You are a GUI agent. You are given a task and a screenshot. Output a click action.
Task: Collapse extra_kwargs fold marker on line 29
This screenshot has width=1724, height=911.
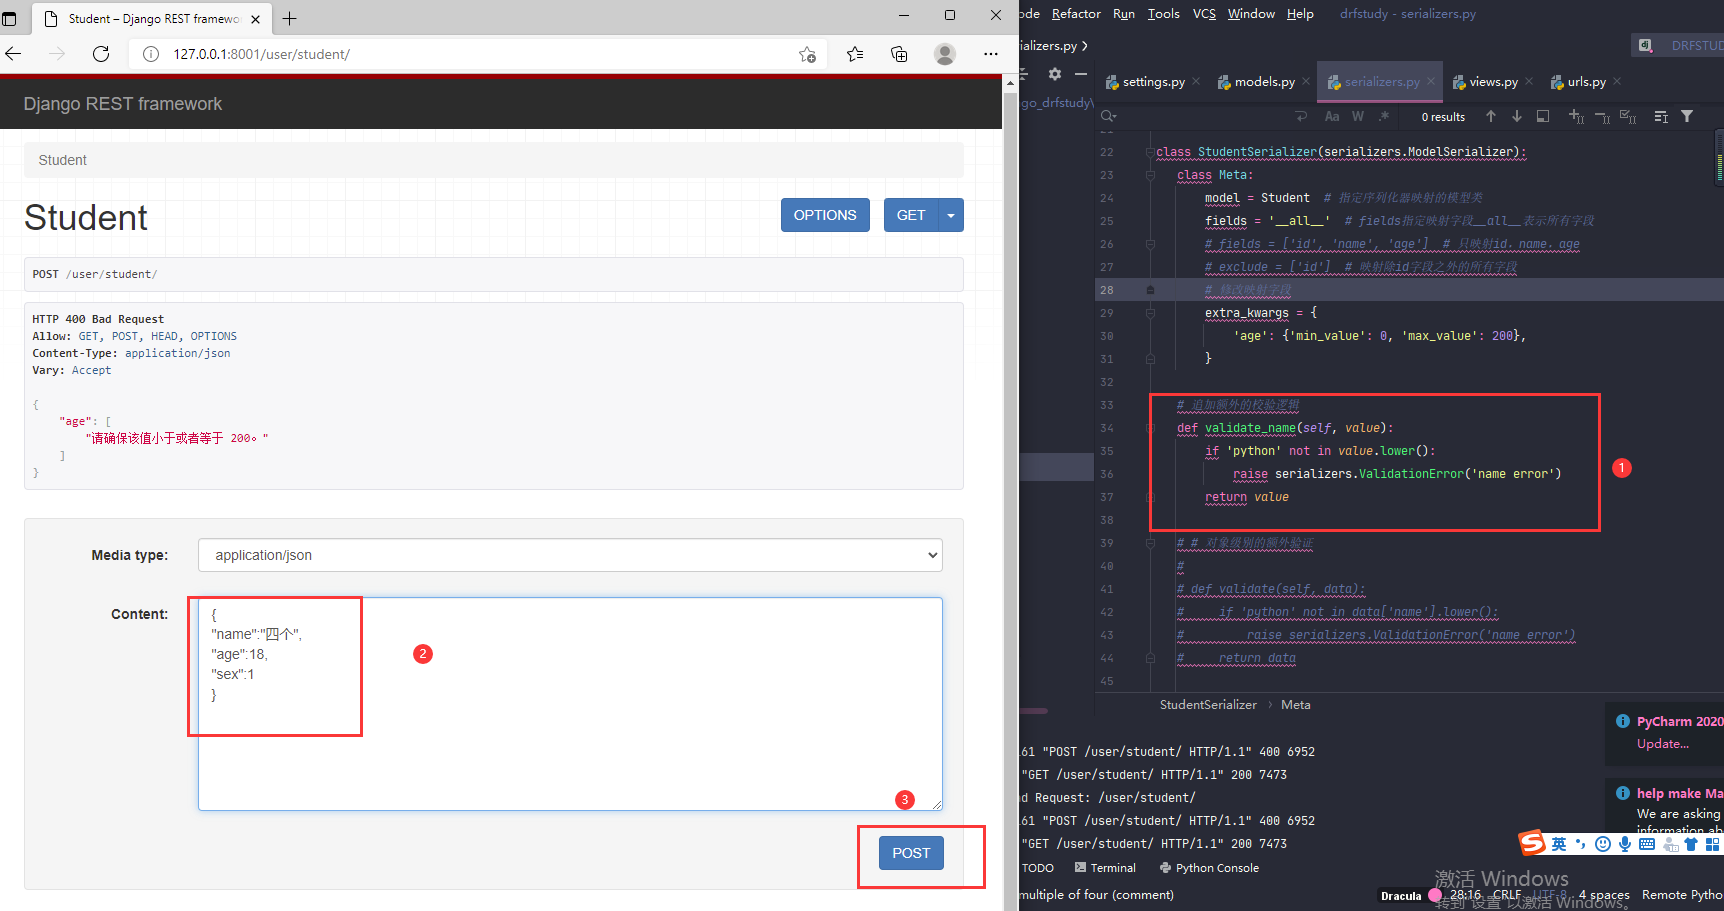(x=1150, y=313)
